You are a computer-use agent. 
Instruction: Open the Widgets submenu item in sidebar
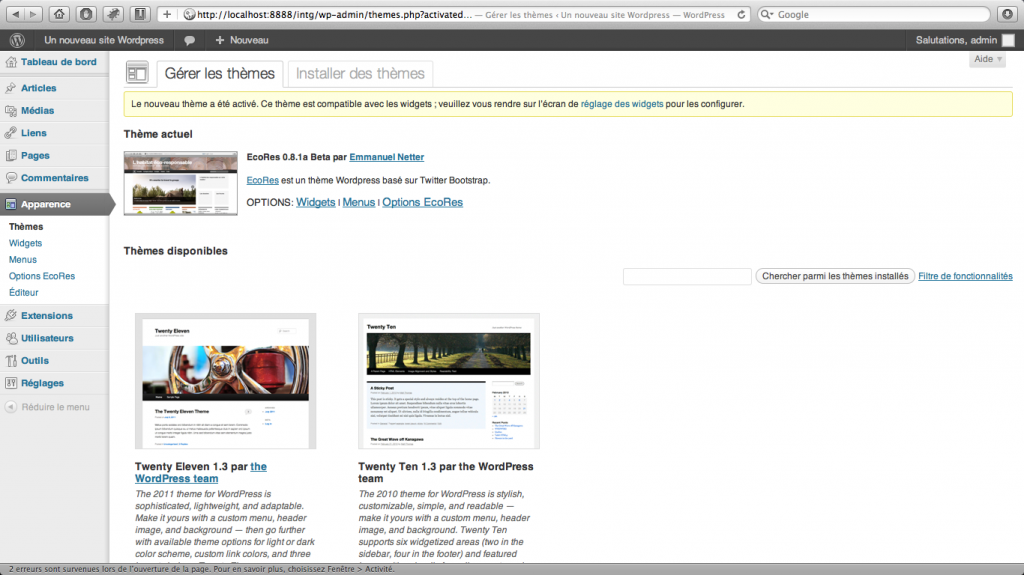(x=25, y=243)
